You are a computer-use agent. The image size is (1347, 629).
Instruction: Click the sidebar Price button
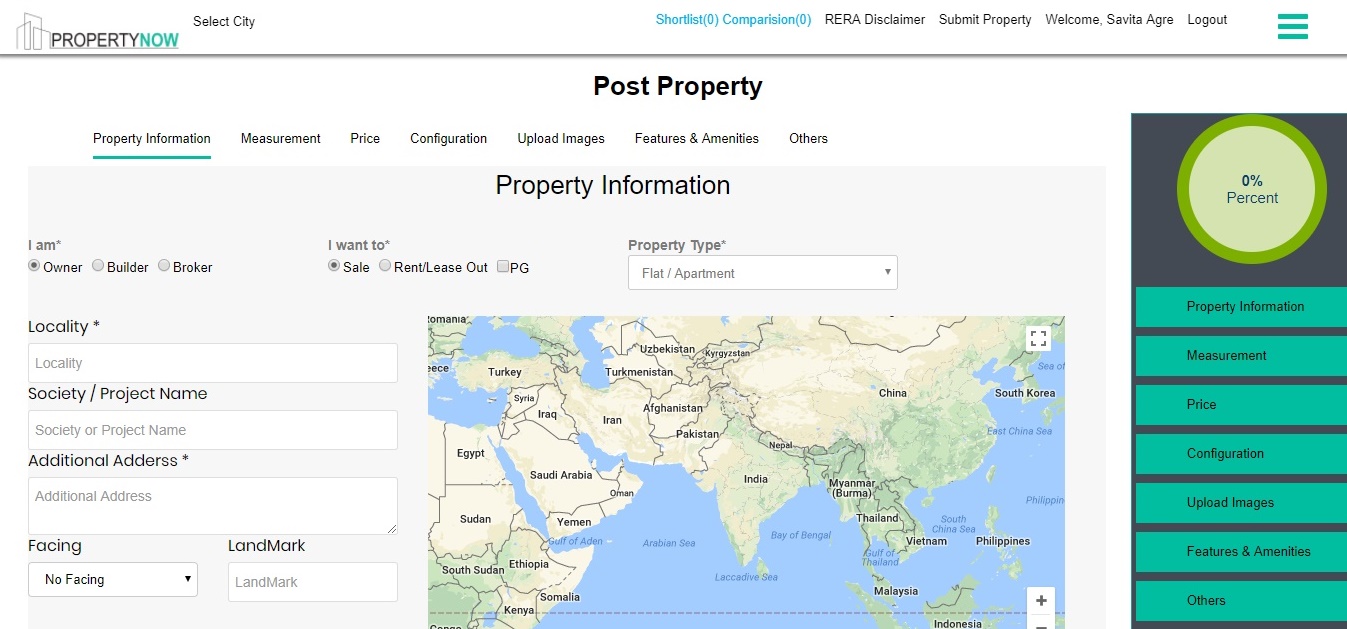1241,405
